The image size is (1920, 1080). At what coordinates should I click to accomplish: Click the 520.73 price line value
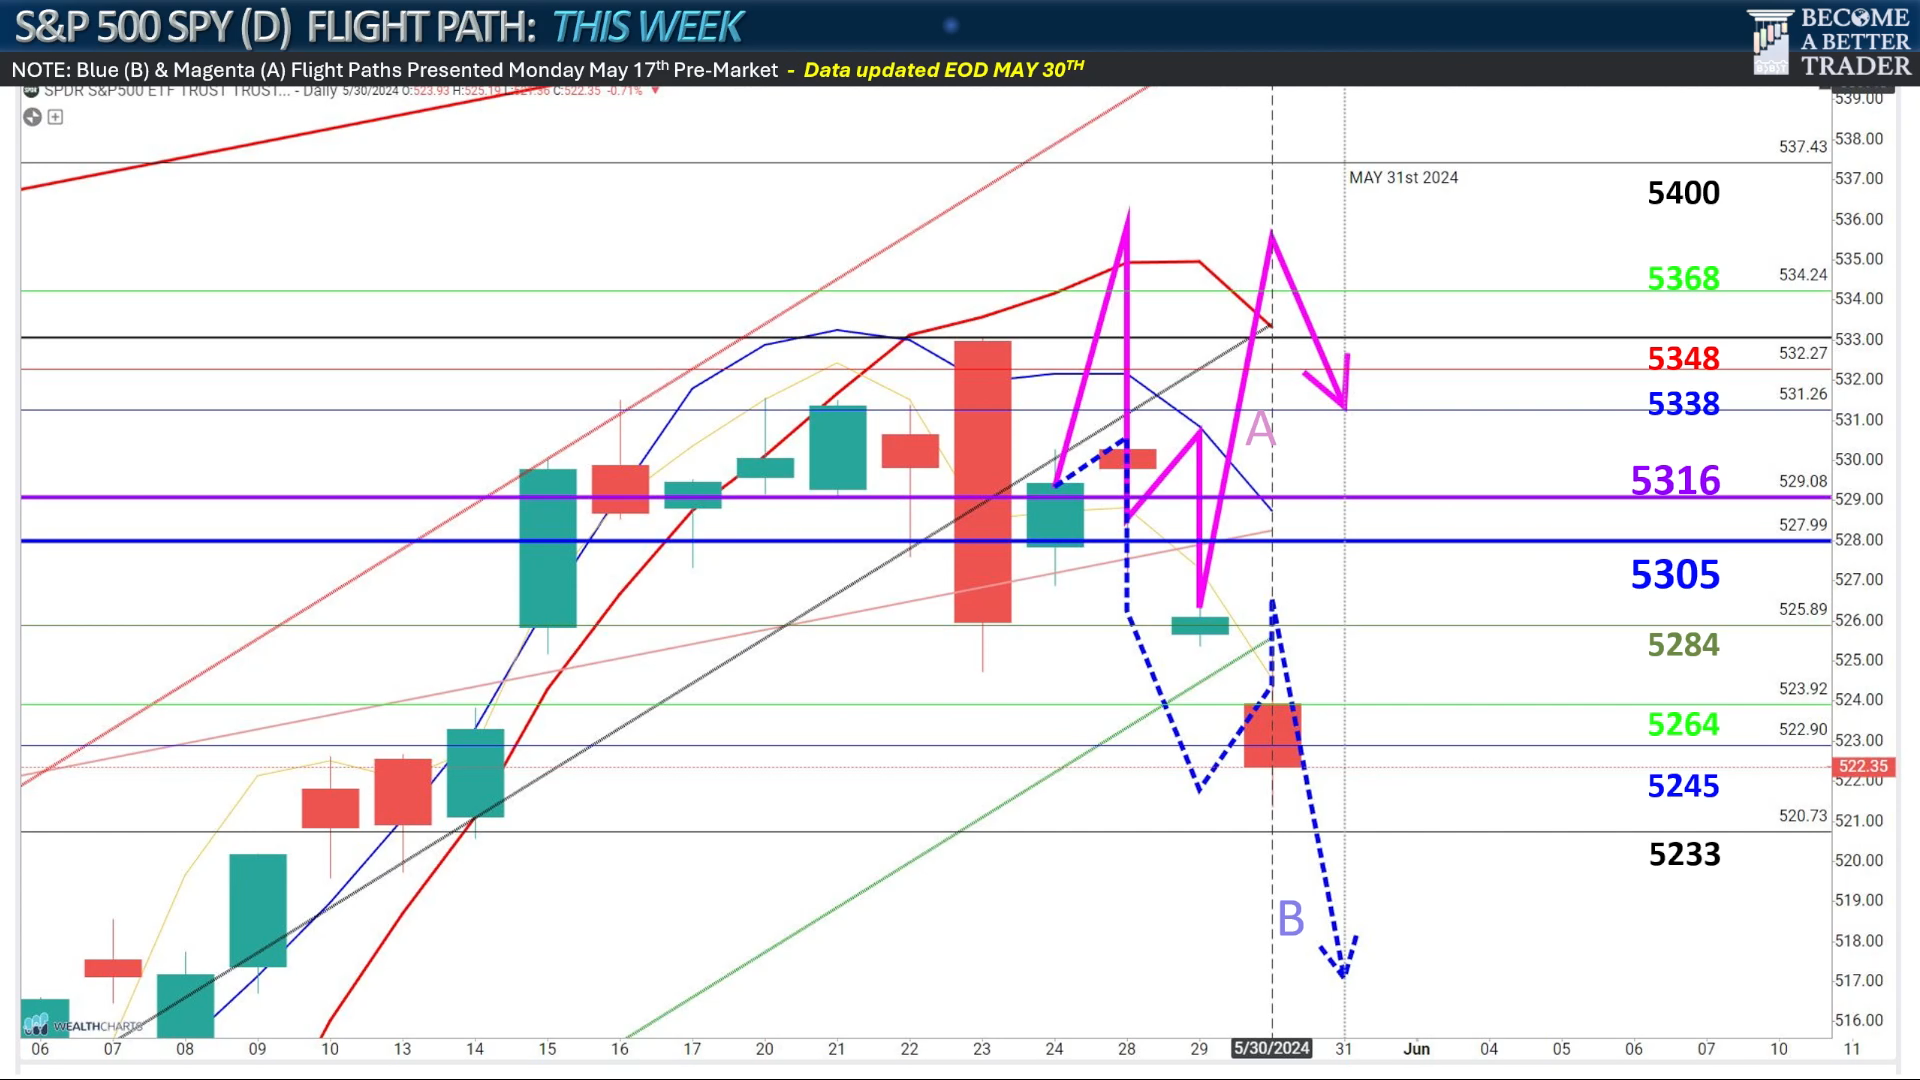point(1802,816)
